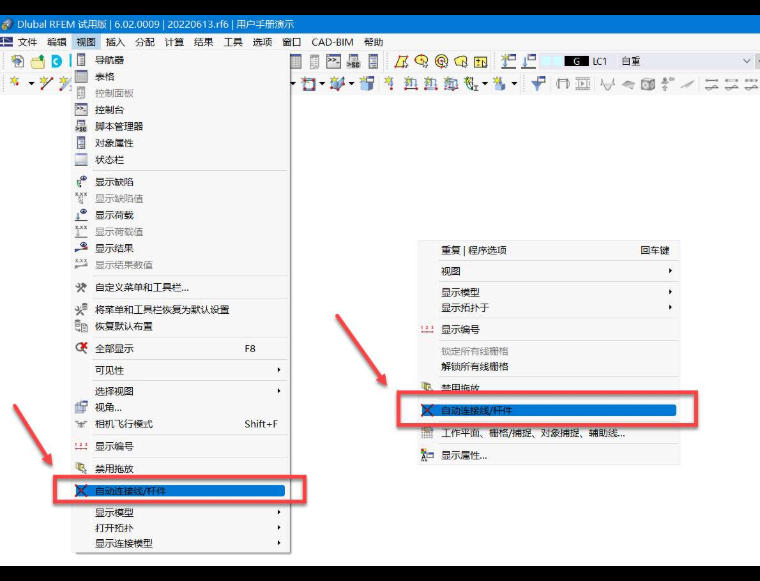The height and width of the screenshot is (581, 760).
Task: Click 显示属性... in context menu
Action: click(x=548, y=455)
